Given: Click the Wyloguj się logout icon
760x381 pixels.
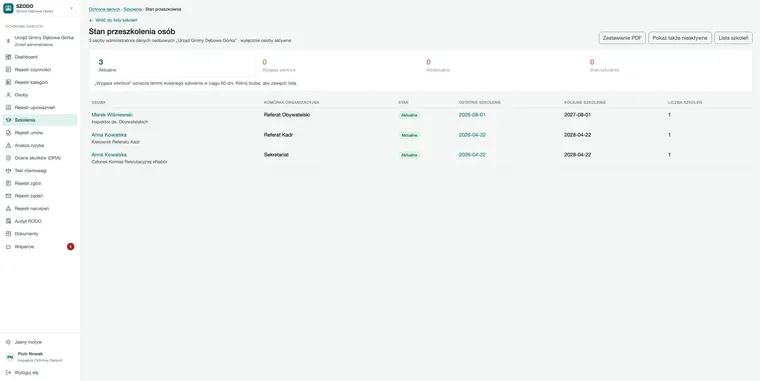Looking at the screenshot, I should point(8,372).
